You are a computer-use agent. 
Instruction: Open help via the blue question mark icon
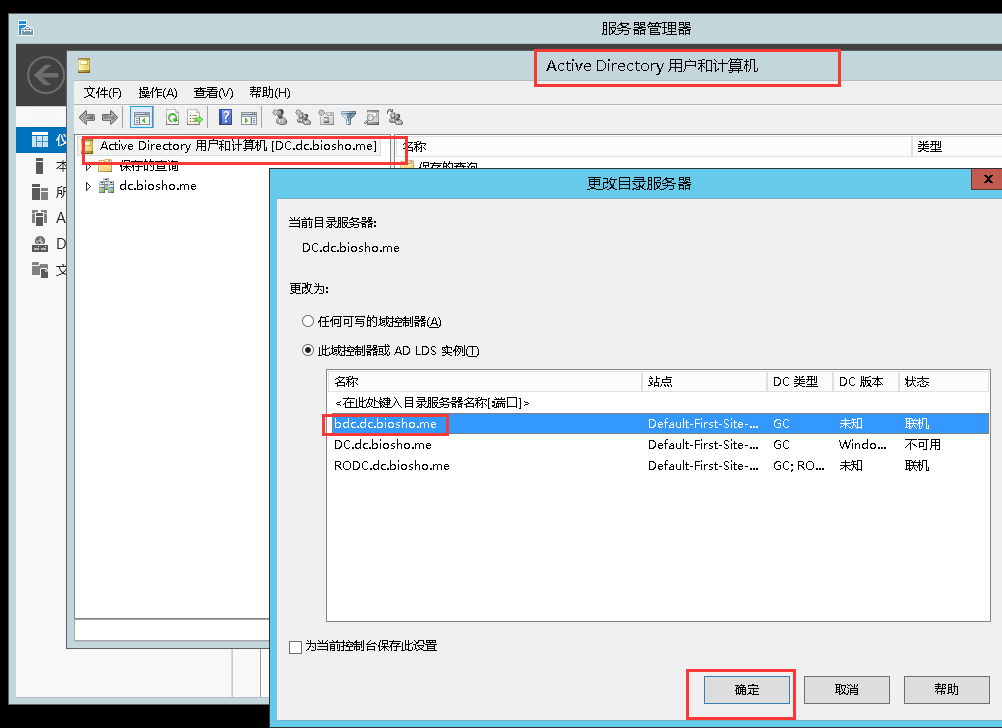(x=225, y=118)
